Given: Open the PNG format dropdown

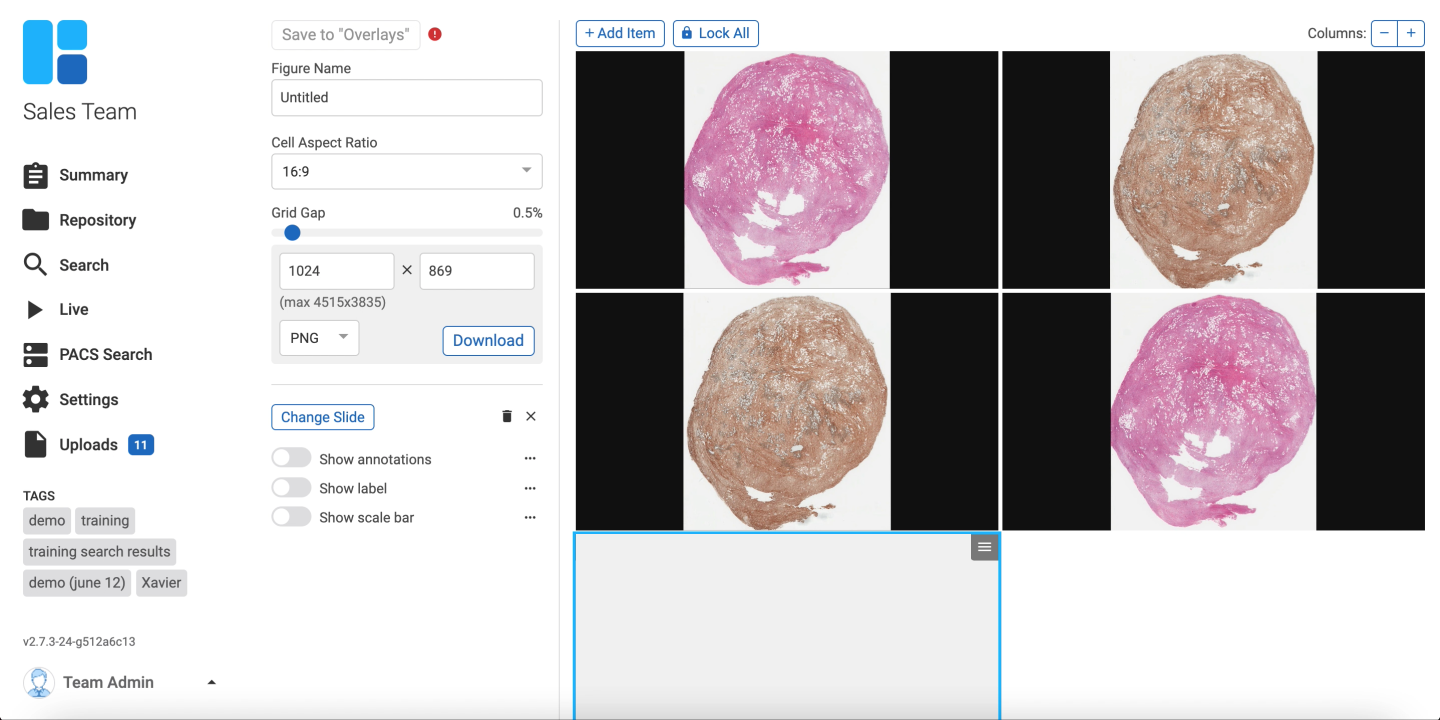Looking at the screenshot, I should coord(319,338).
